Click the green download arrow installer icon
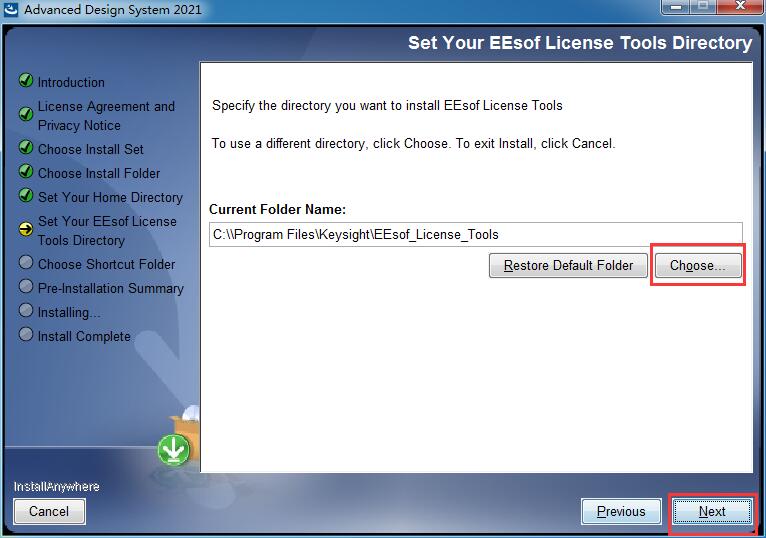 point(173,450)
